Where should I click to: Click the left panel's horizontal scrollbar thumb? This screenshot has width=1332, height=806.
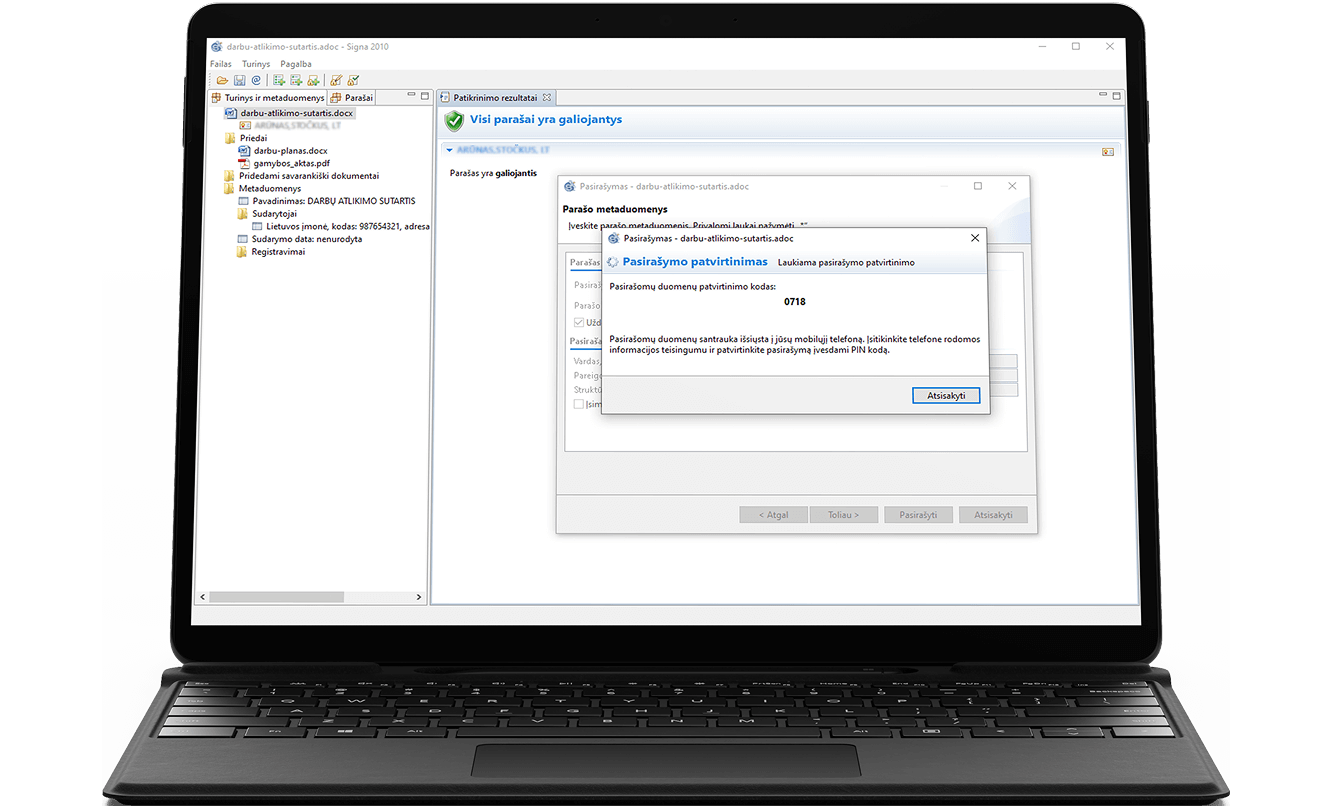coord(276,597)
